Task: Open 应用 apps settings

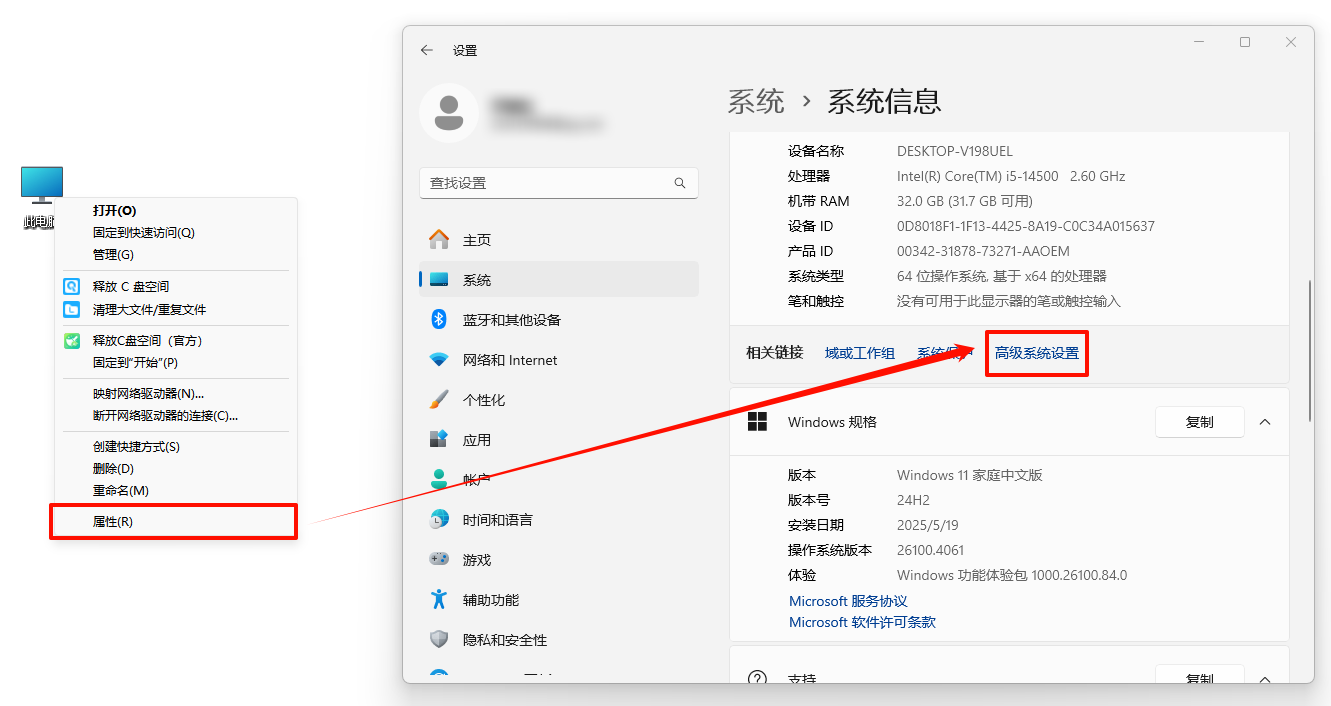Action: 476,440
